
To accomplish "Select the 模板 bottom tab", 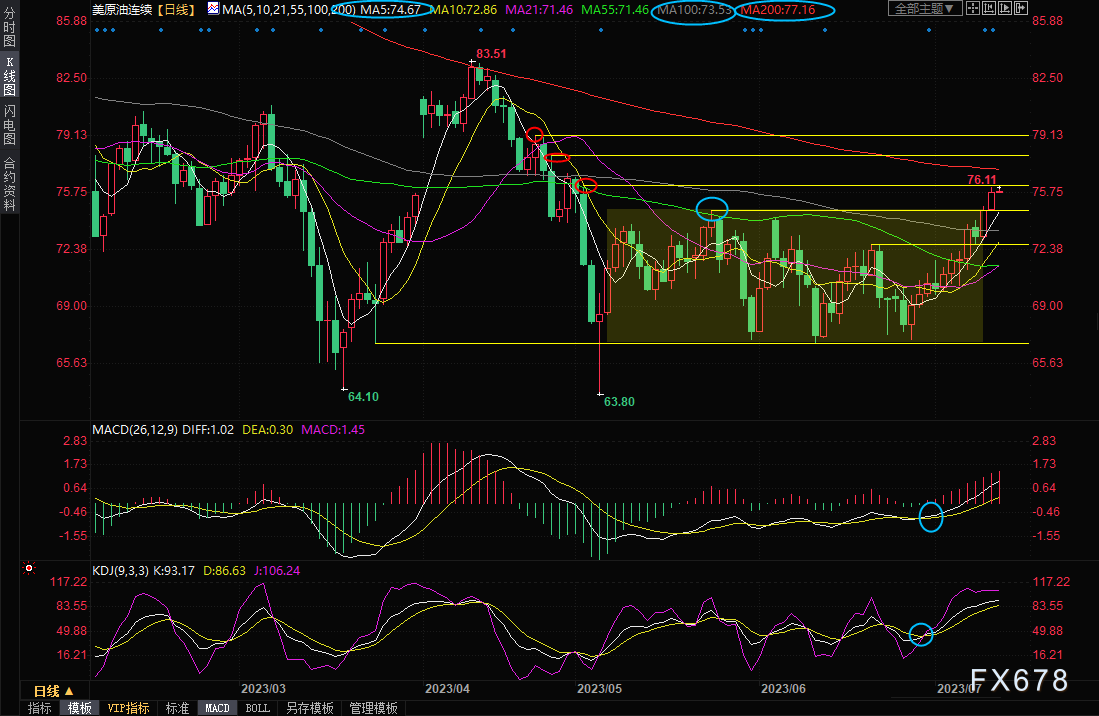I will [79, 708].
